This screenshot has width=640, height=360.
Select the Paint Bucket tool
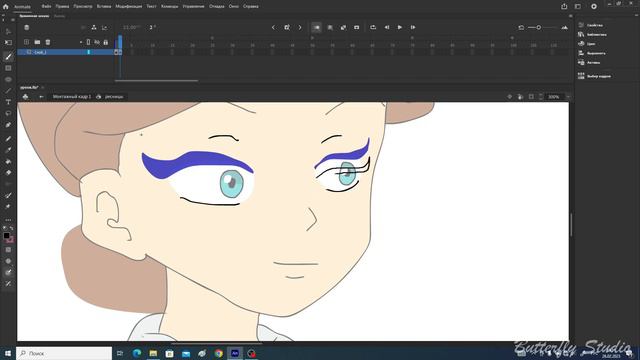pos(8,162)
